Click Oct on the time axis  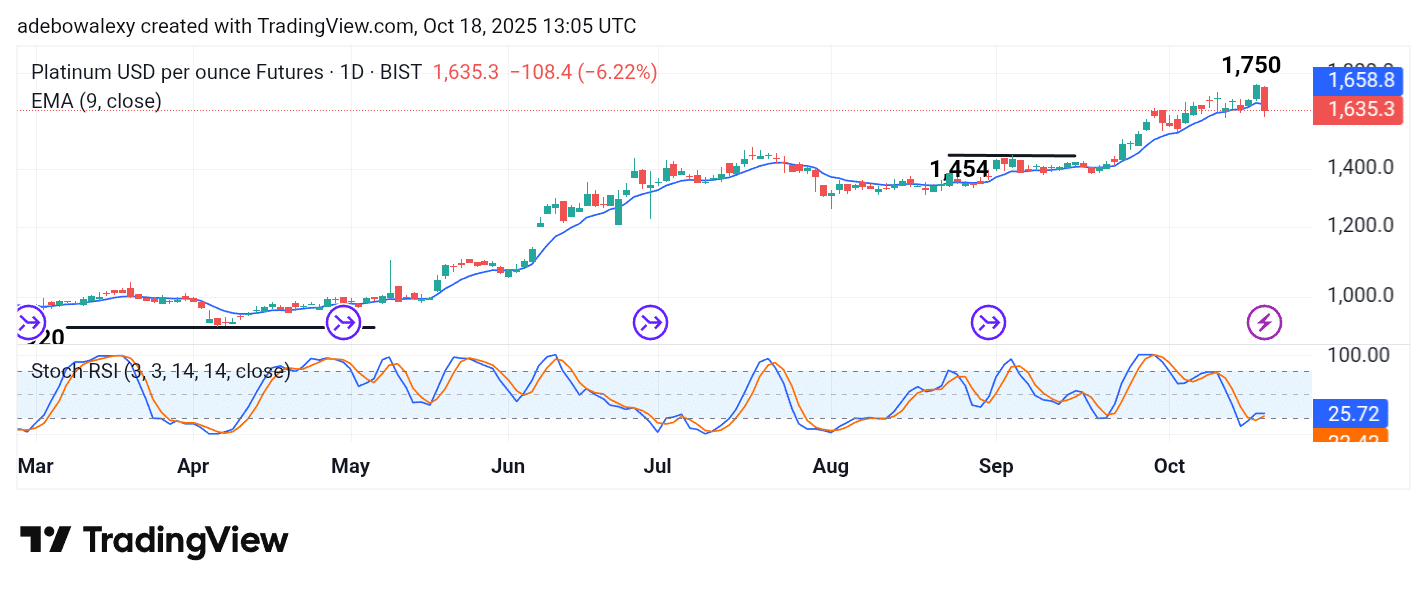click(1169, 467)
